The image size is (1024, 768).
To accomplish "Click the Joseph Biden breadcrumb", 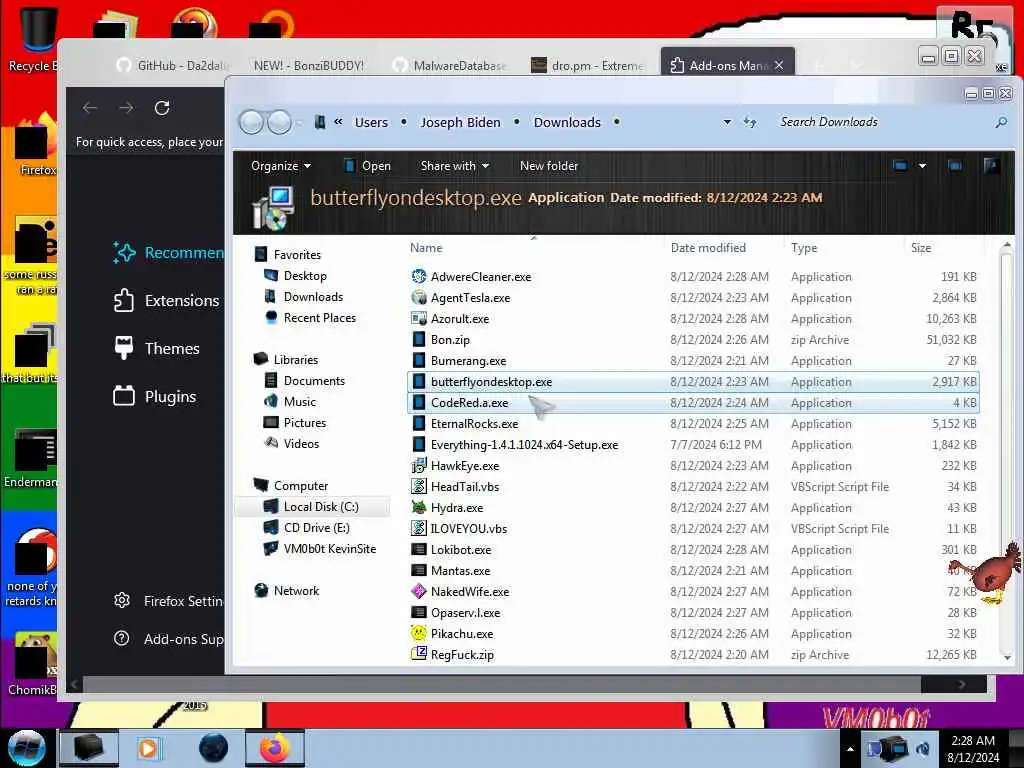I will [x=460, y=122].
